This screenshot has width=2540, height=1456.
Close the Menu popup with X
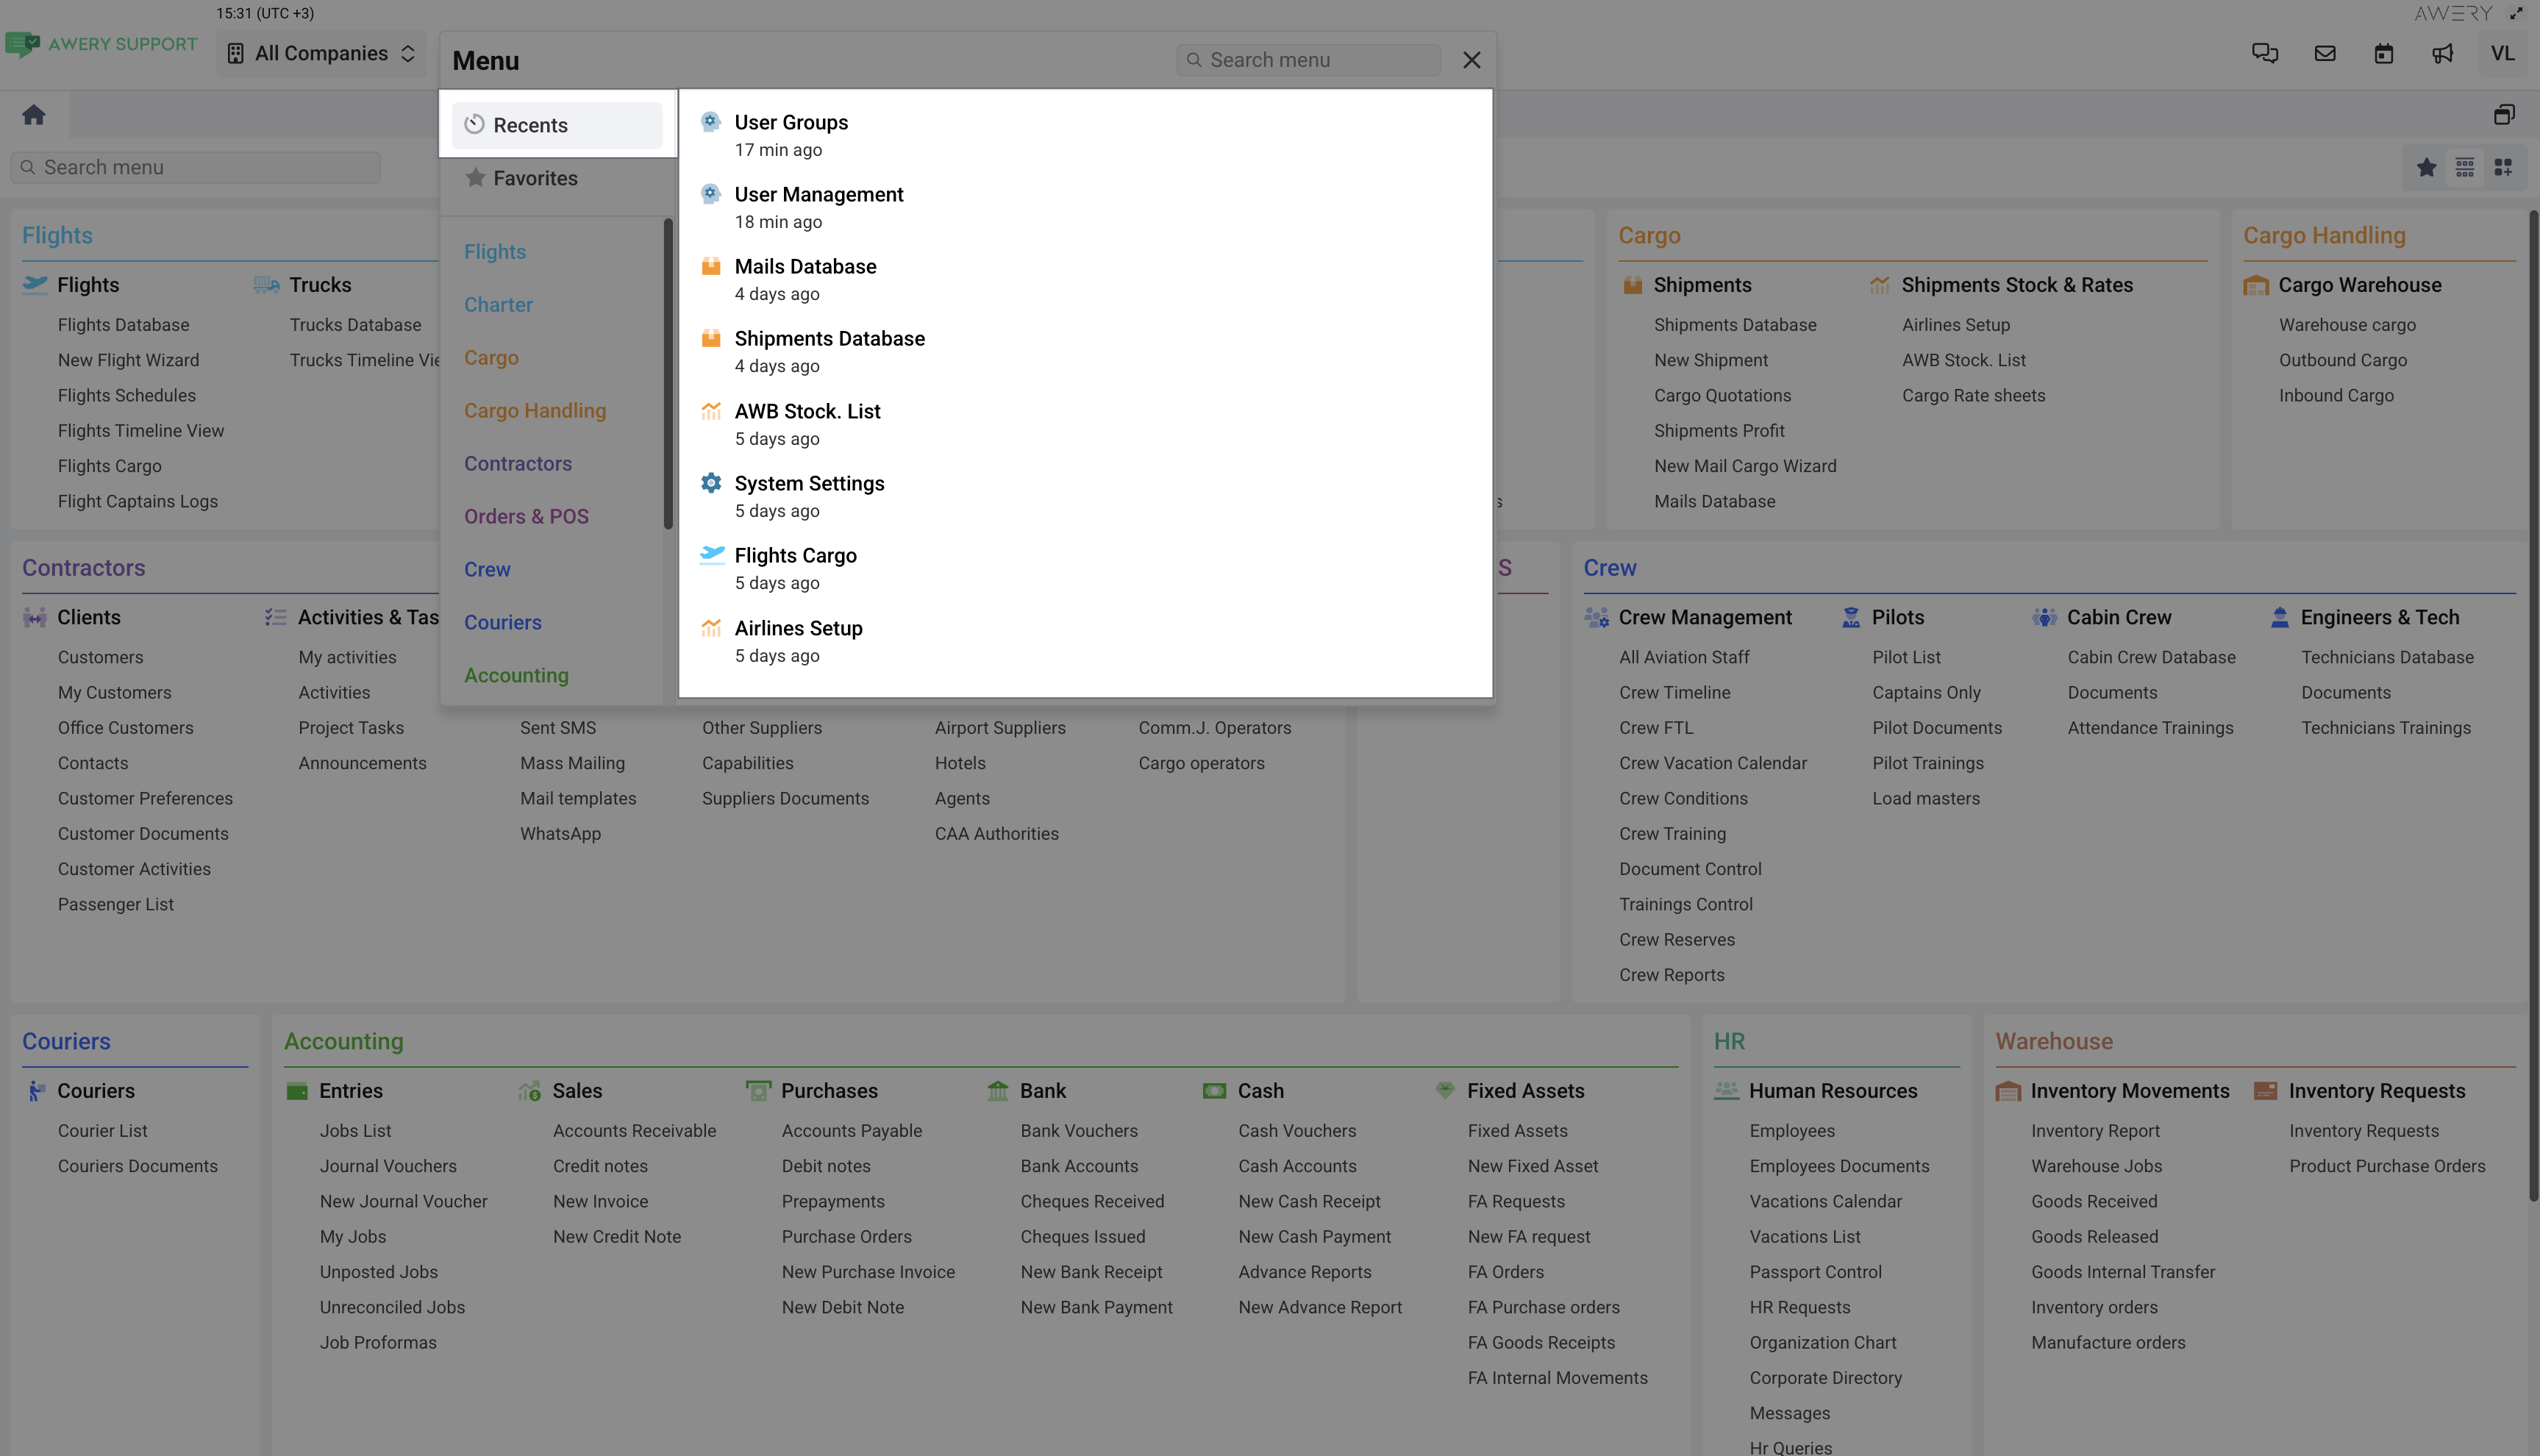[x=1471, y=60]
